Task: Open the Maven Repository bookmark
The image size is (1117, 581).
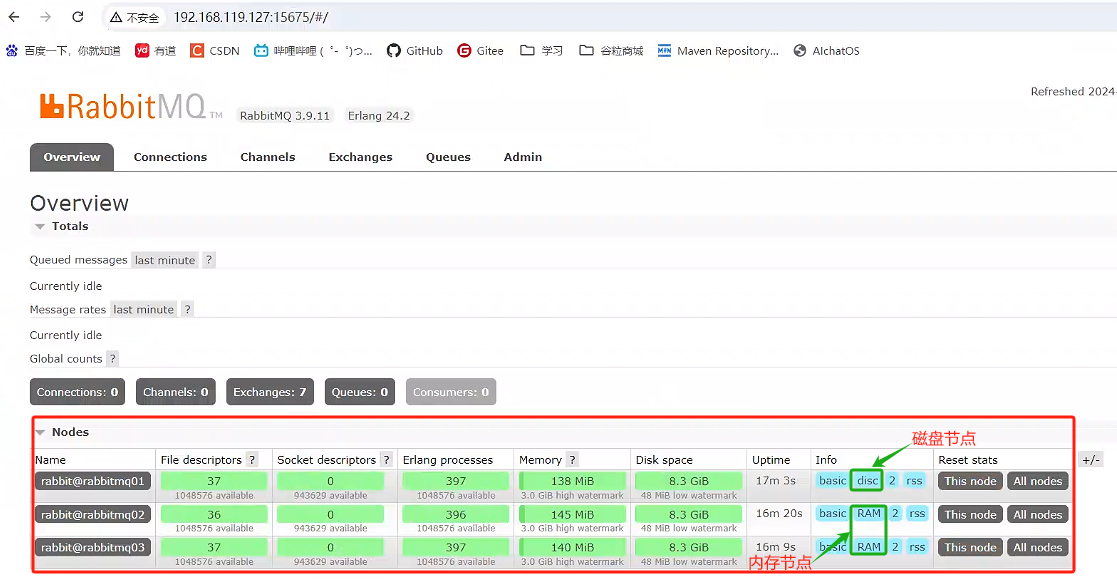Action: [x=718, y=51]
